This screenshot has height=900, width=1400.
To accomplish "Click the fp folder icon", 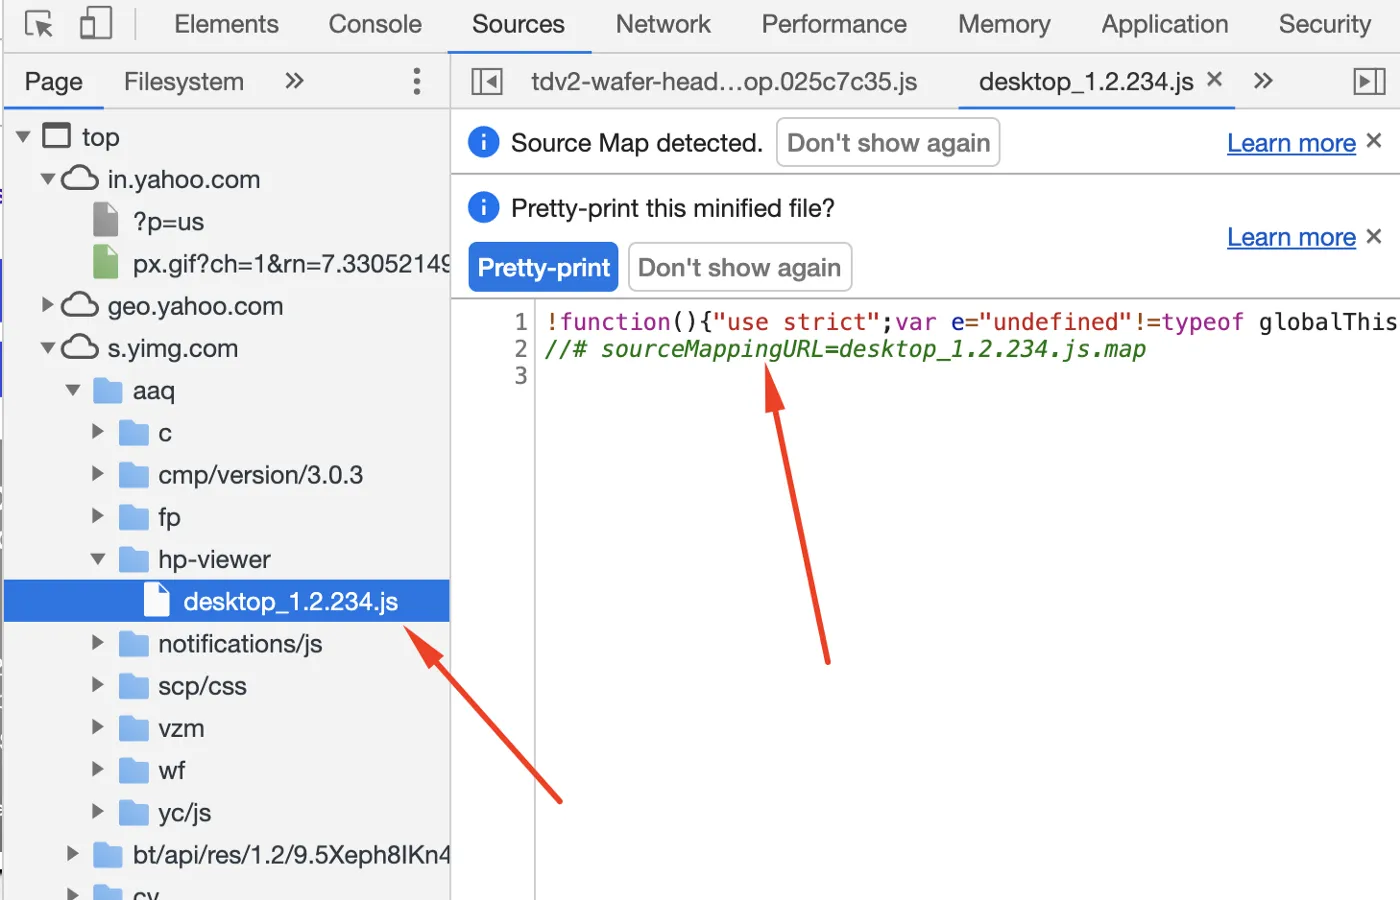I will coord(134,517).
